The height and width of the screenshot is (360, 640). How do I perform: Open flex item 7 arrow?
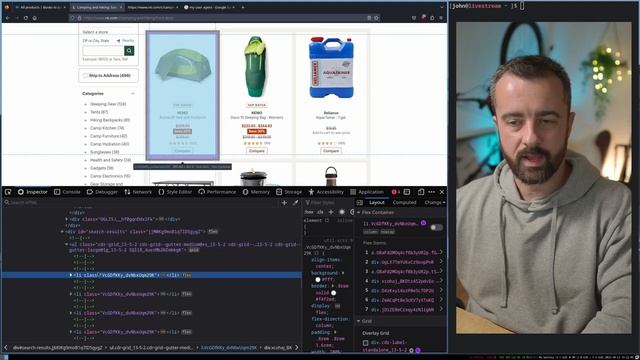pyautogui.click(x=441, y=309)
